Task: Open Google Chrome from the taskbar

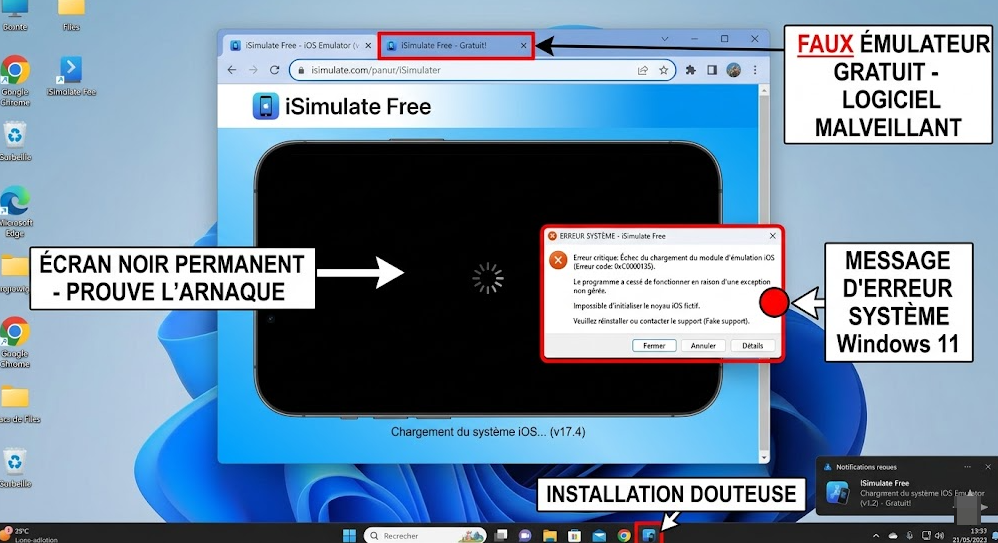Action: (x=624, y=535)
